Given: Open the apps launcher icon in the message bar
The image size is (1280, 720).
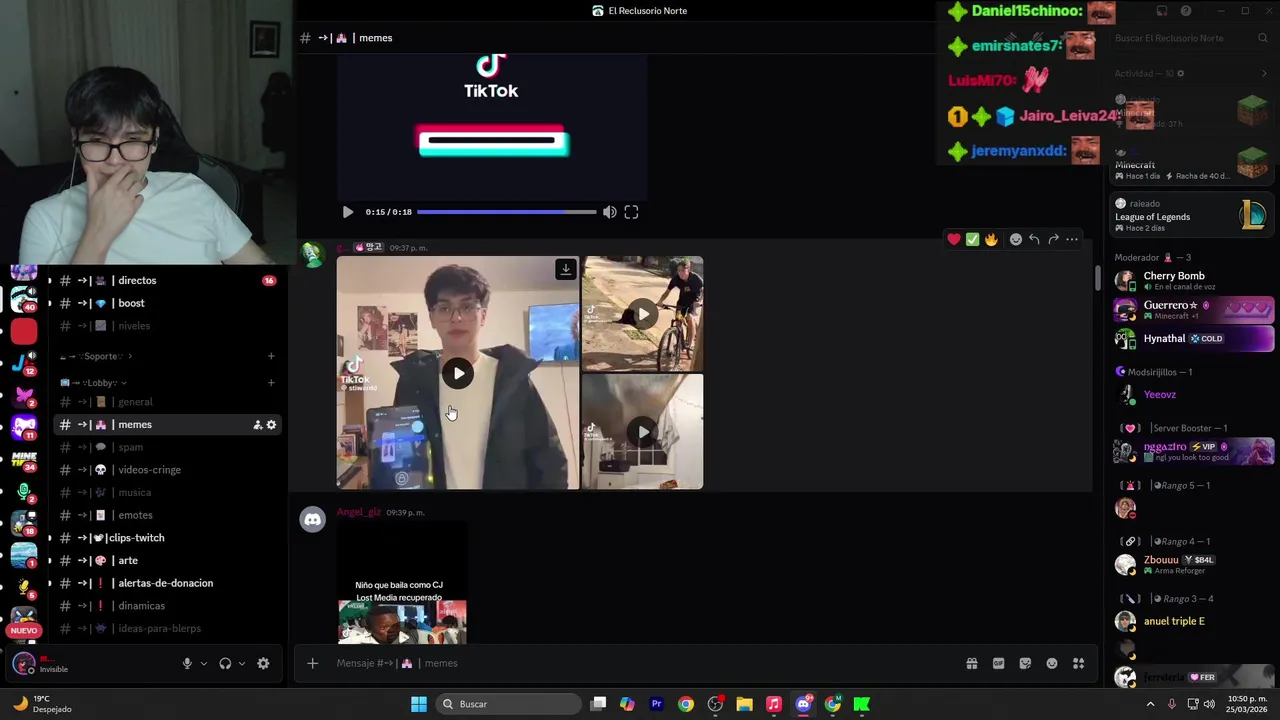Looking at the screenshot, I should click(1078, 663).
